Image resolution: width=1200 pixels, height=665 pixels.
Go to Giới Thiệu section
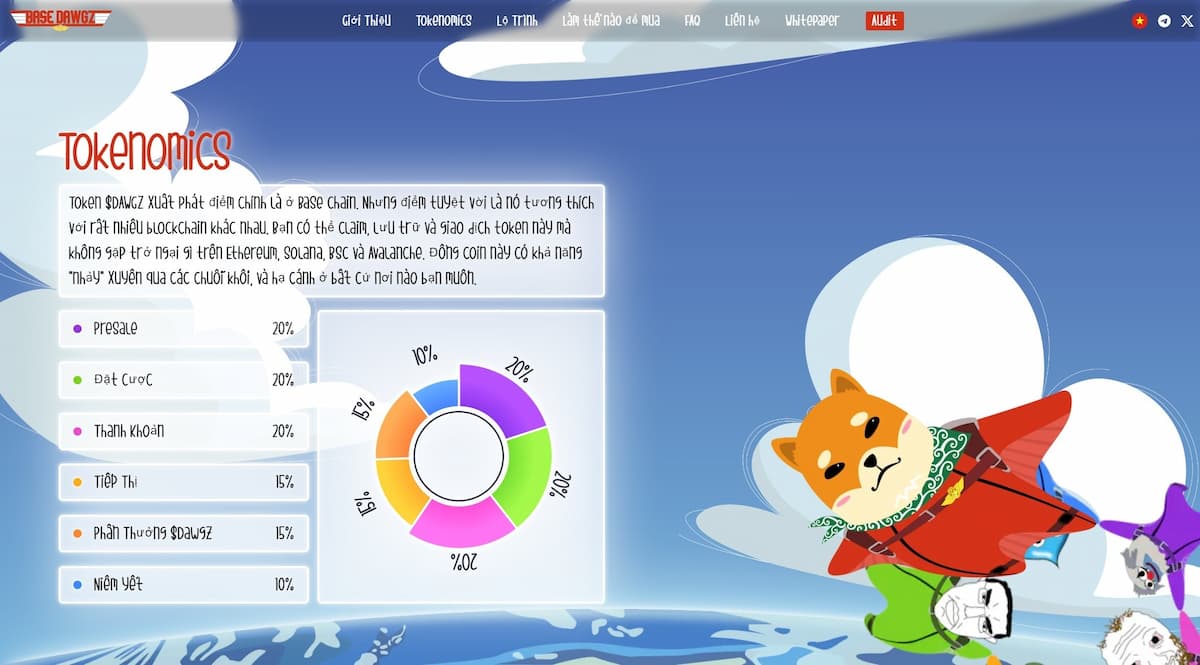(x=366, y=20)
